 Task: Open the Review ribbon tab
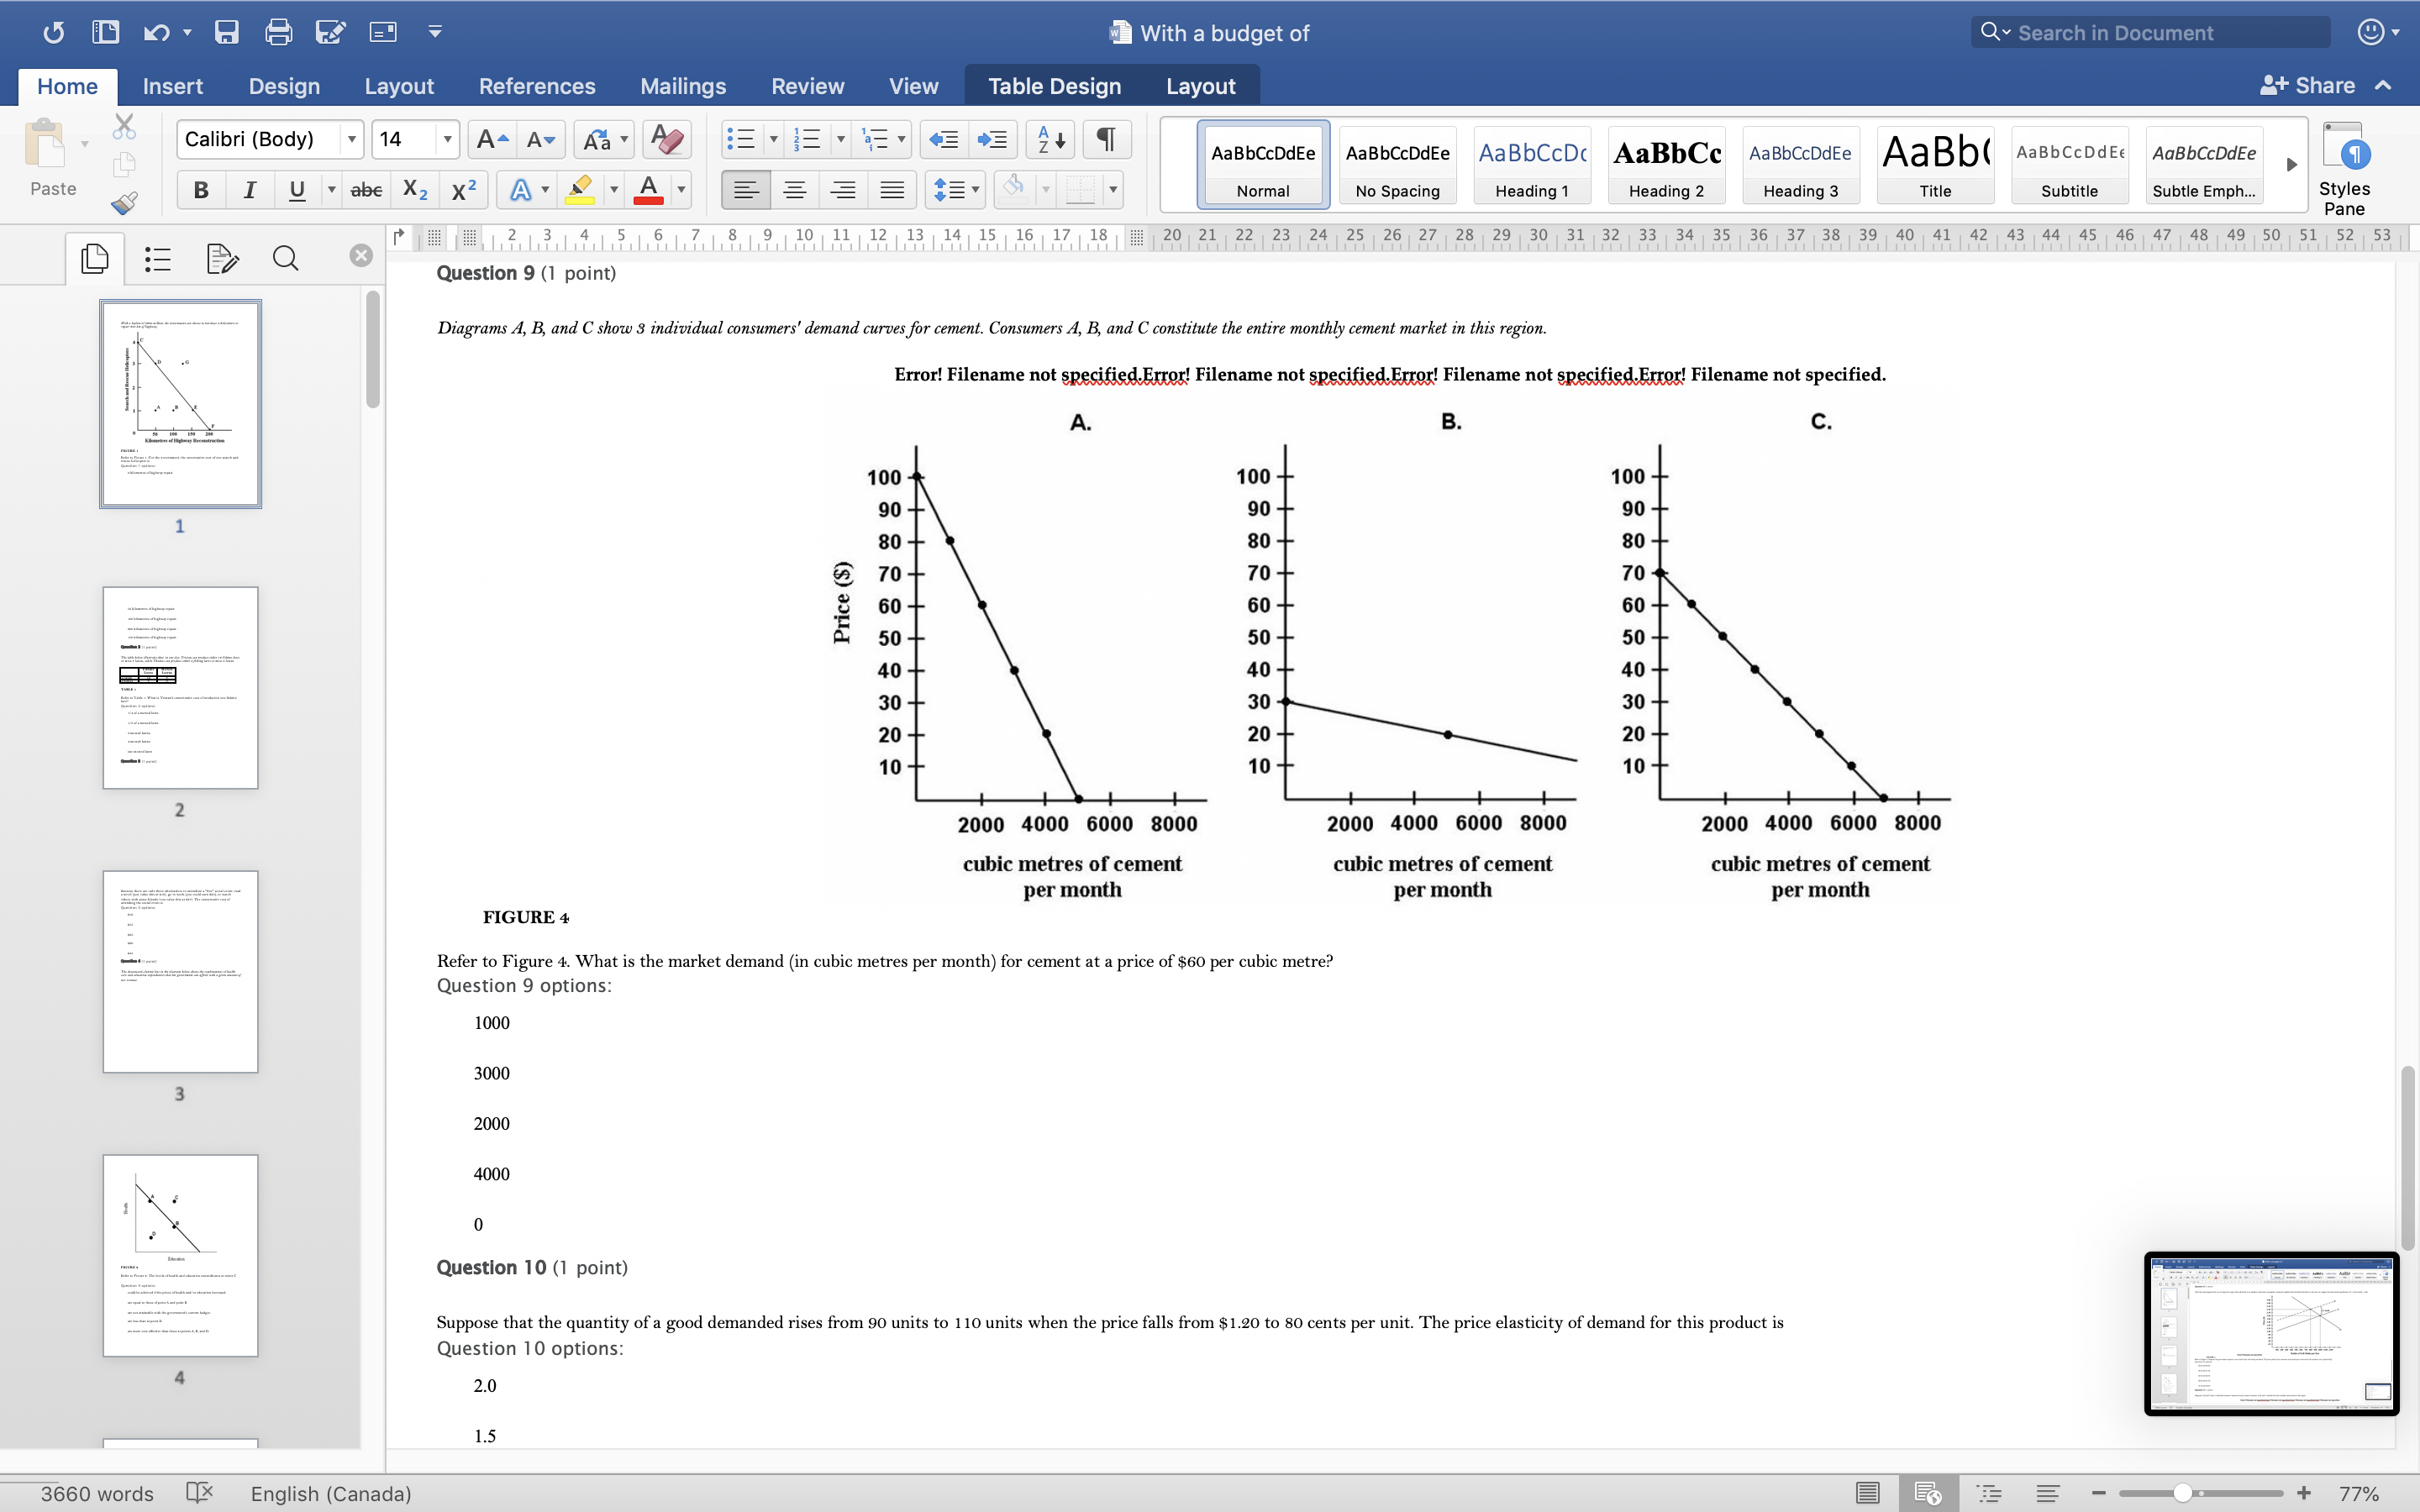(x=807, y=86)
